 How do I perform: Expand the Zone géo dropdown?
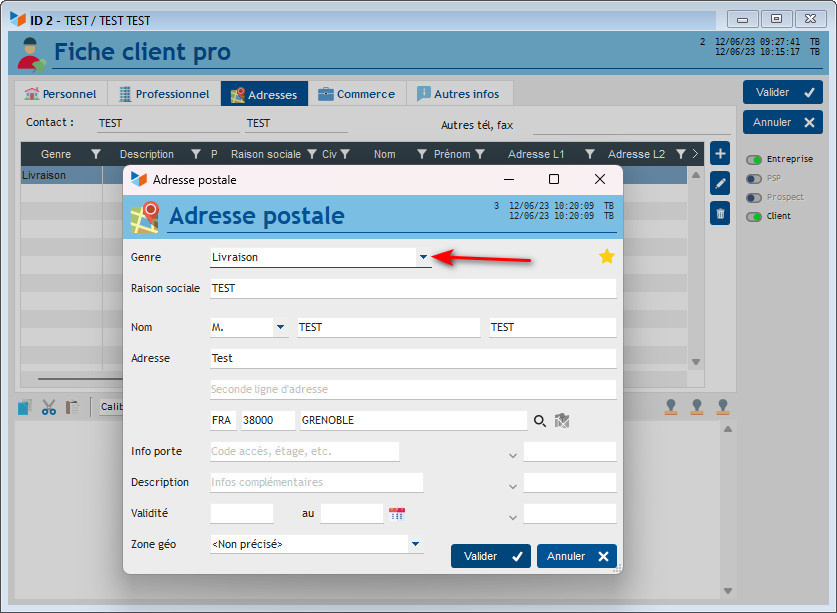click(x=415, y=544)
